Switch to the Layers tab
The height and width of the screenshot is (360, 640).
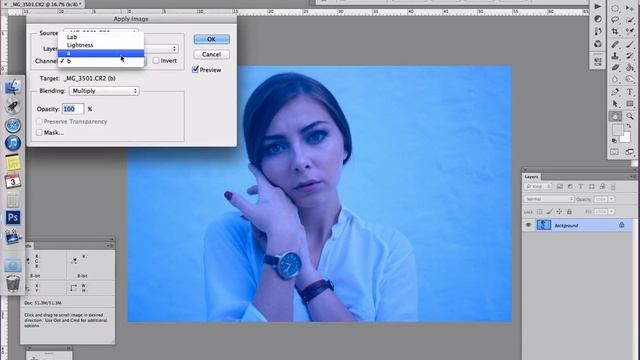tap(531, 176)
